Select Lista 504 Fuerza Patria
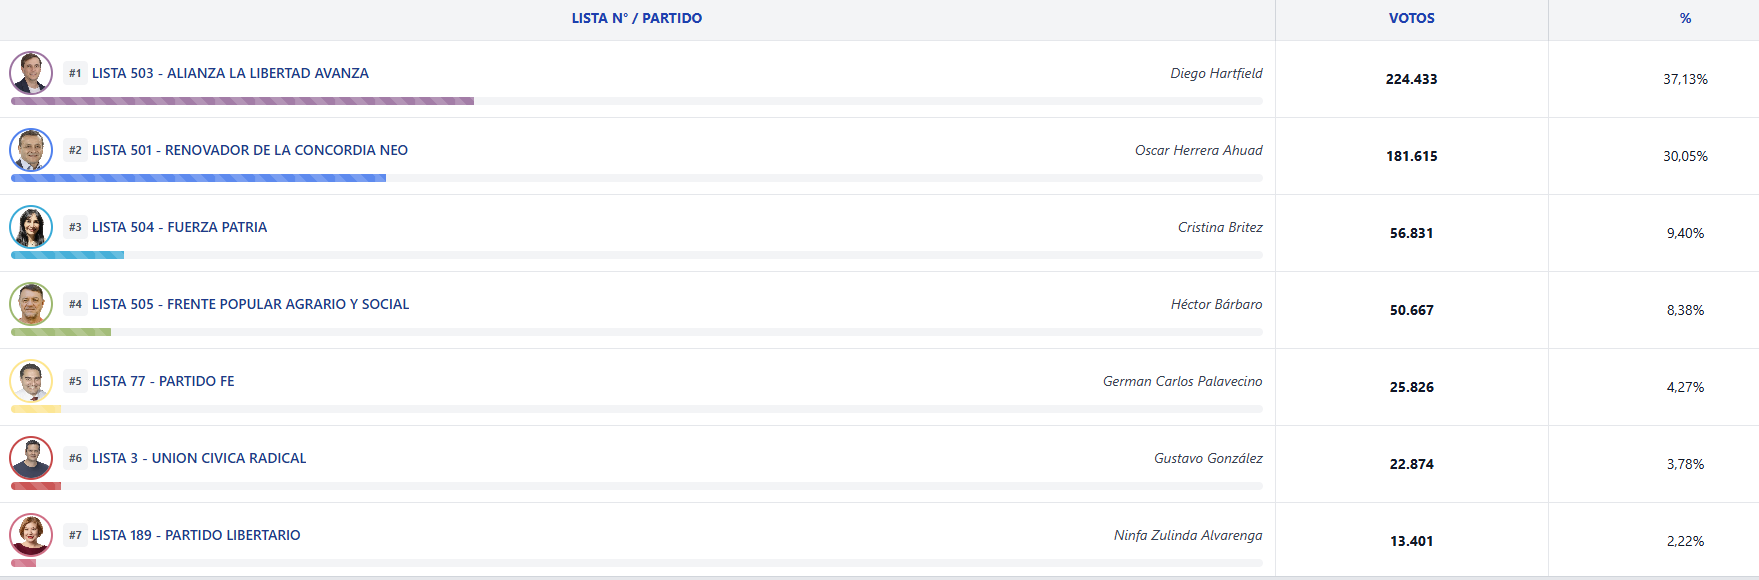 [179, 227]
